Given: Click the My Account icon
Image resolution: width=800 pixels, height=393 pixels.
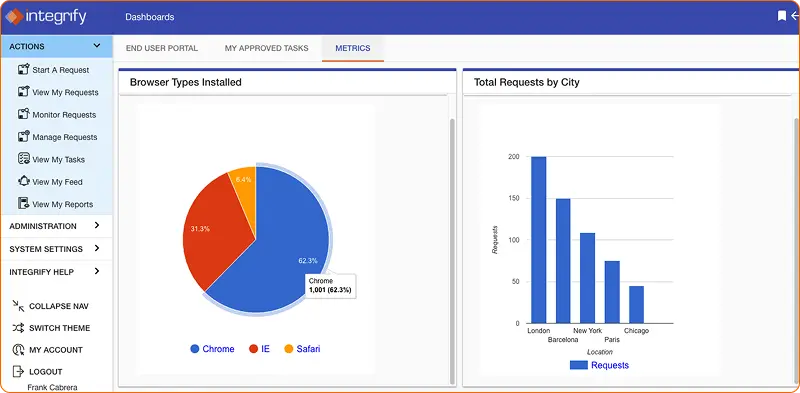Looking at the screenshot, I should click(x=18, y=350).
